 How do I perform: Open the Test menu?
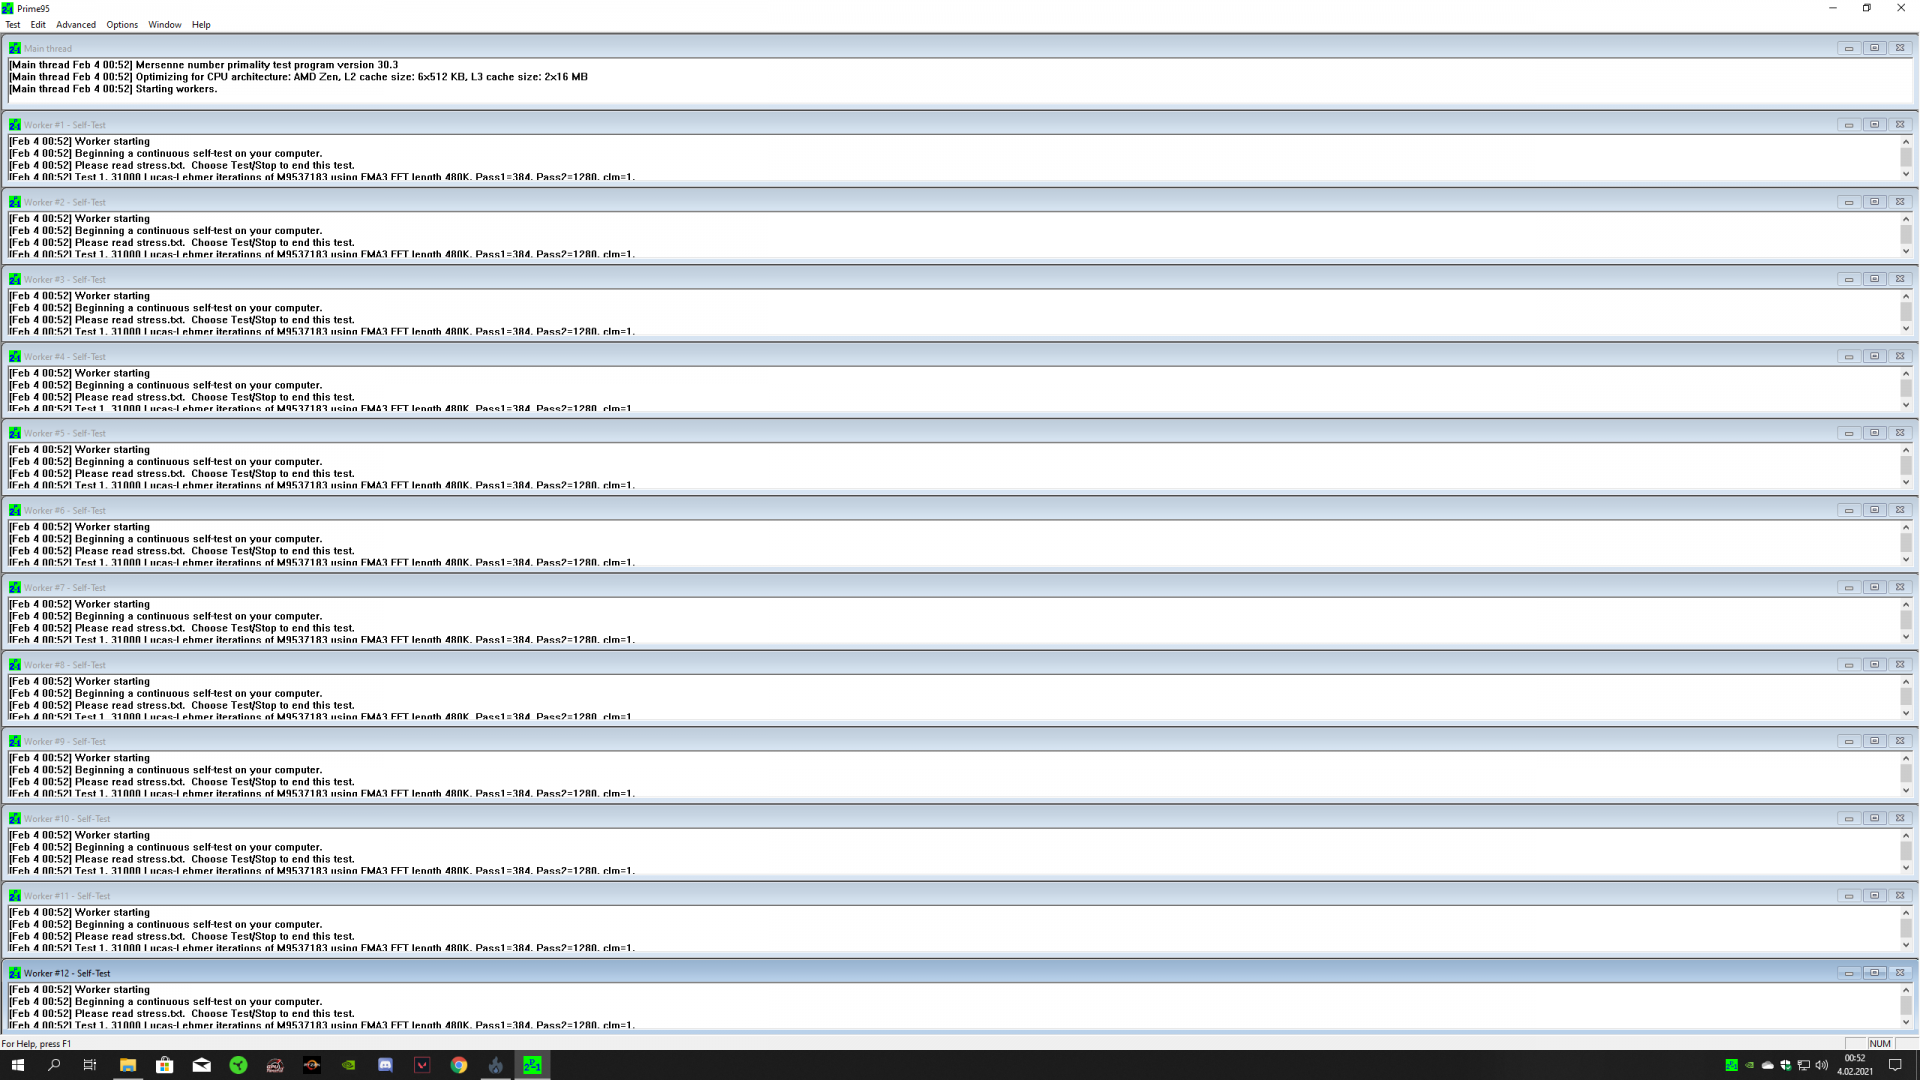pyautogui.click(x=13, y=25)
